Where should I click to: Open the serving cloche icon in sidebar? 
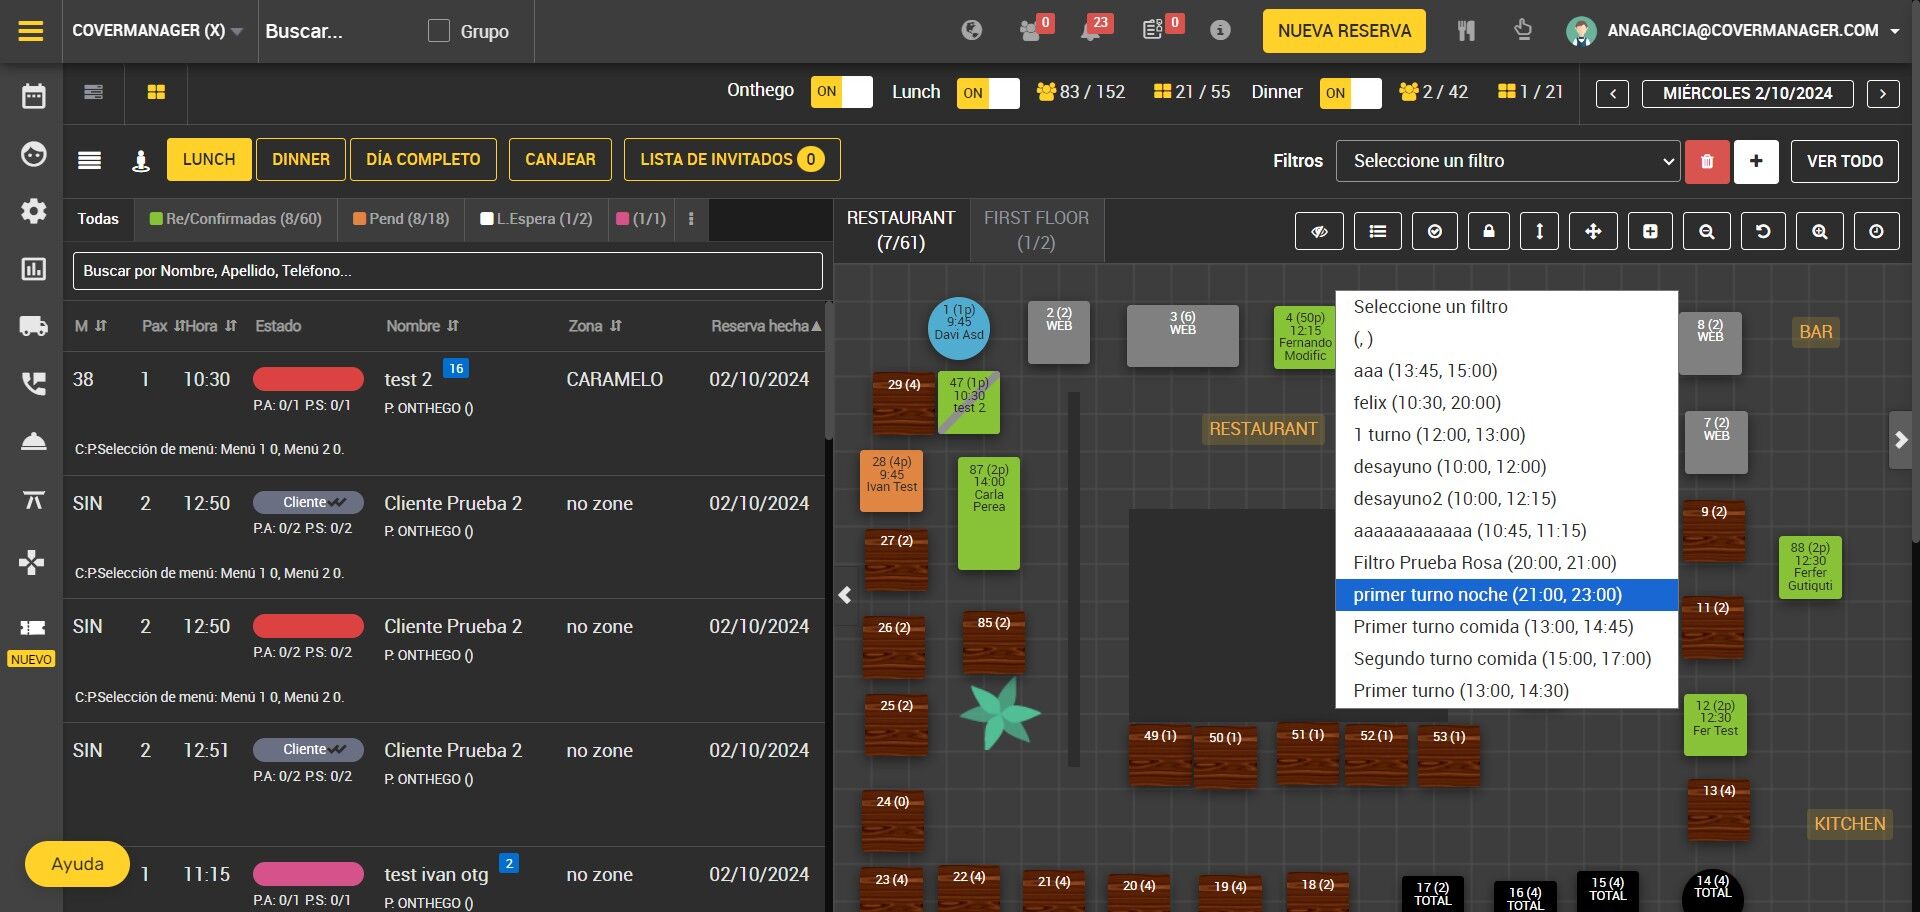pyautogui.click(x=34, y=441)
